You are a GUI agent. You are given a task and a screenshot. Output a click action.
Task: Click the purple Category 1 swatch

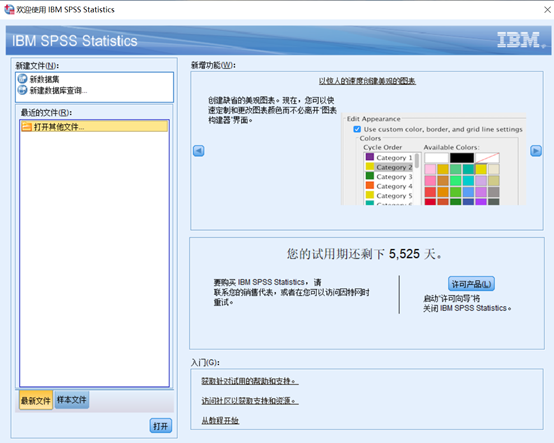tap(370, 157)
